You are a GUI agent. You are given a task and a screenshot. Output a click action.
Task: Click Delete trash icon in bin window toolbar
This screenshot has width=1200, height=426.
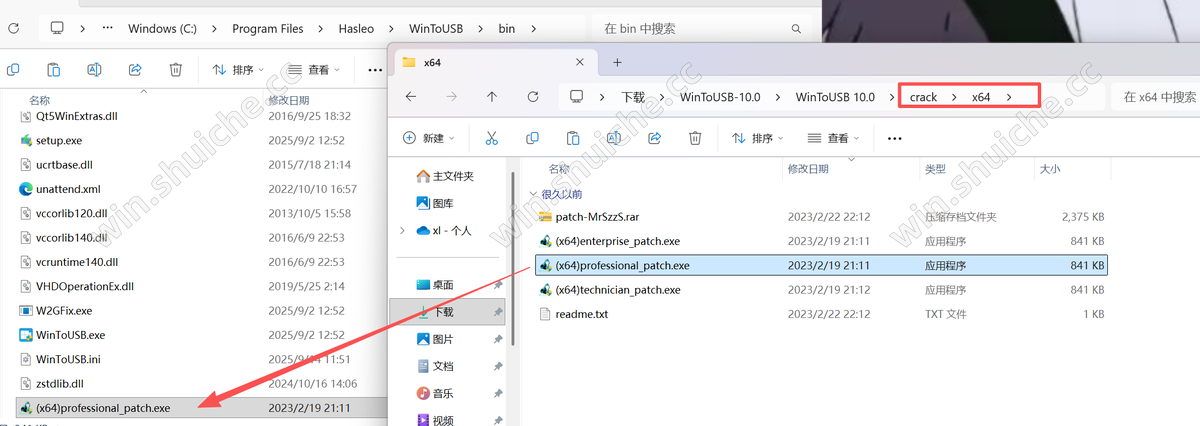[175, 70]
